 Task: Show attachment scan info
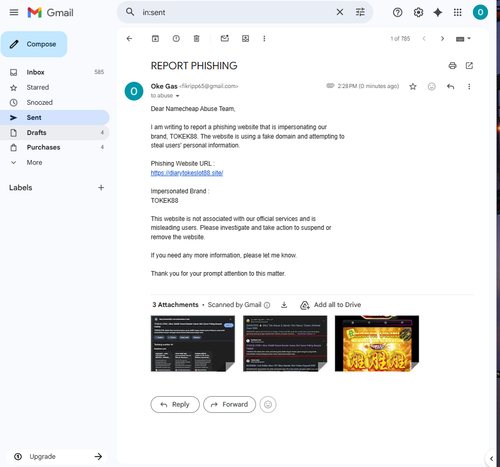point(267,305)
